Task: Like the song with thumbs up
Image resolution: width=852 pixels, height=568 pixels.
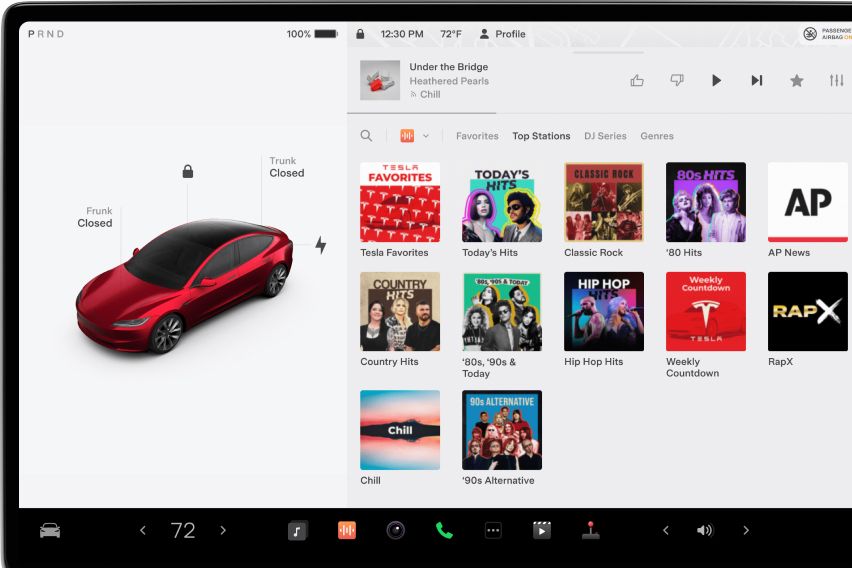Action: pos(637,81)
